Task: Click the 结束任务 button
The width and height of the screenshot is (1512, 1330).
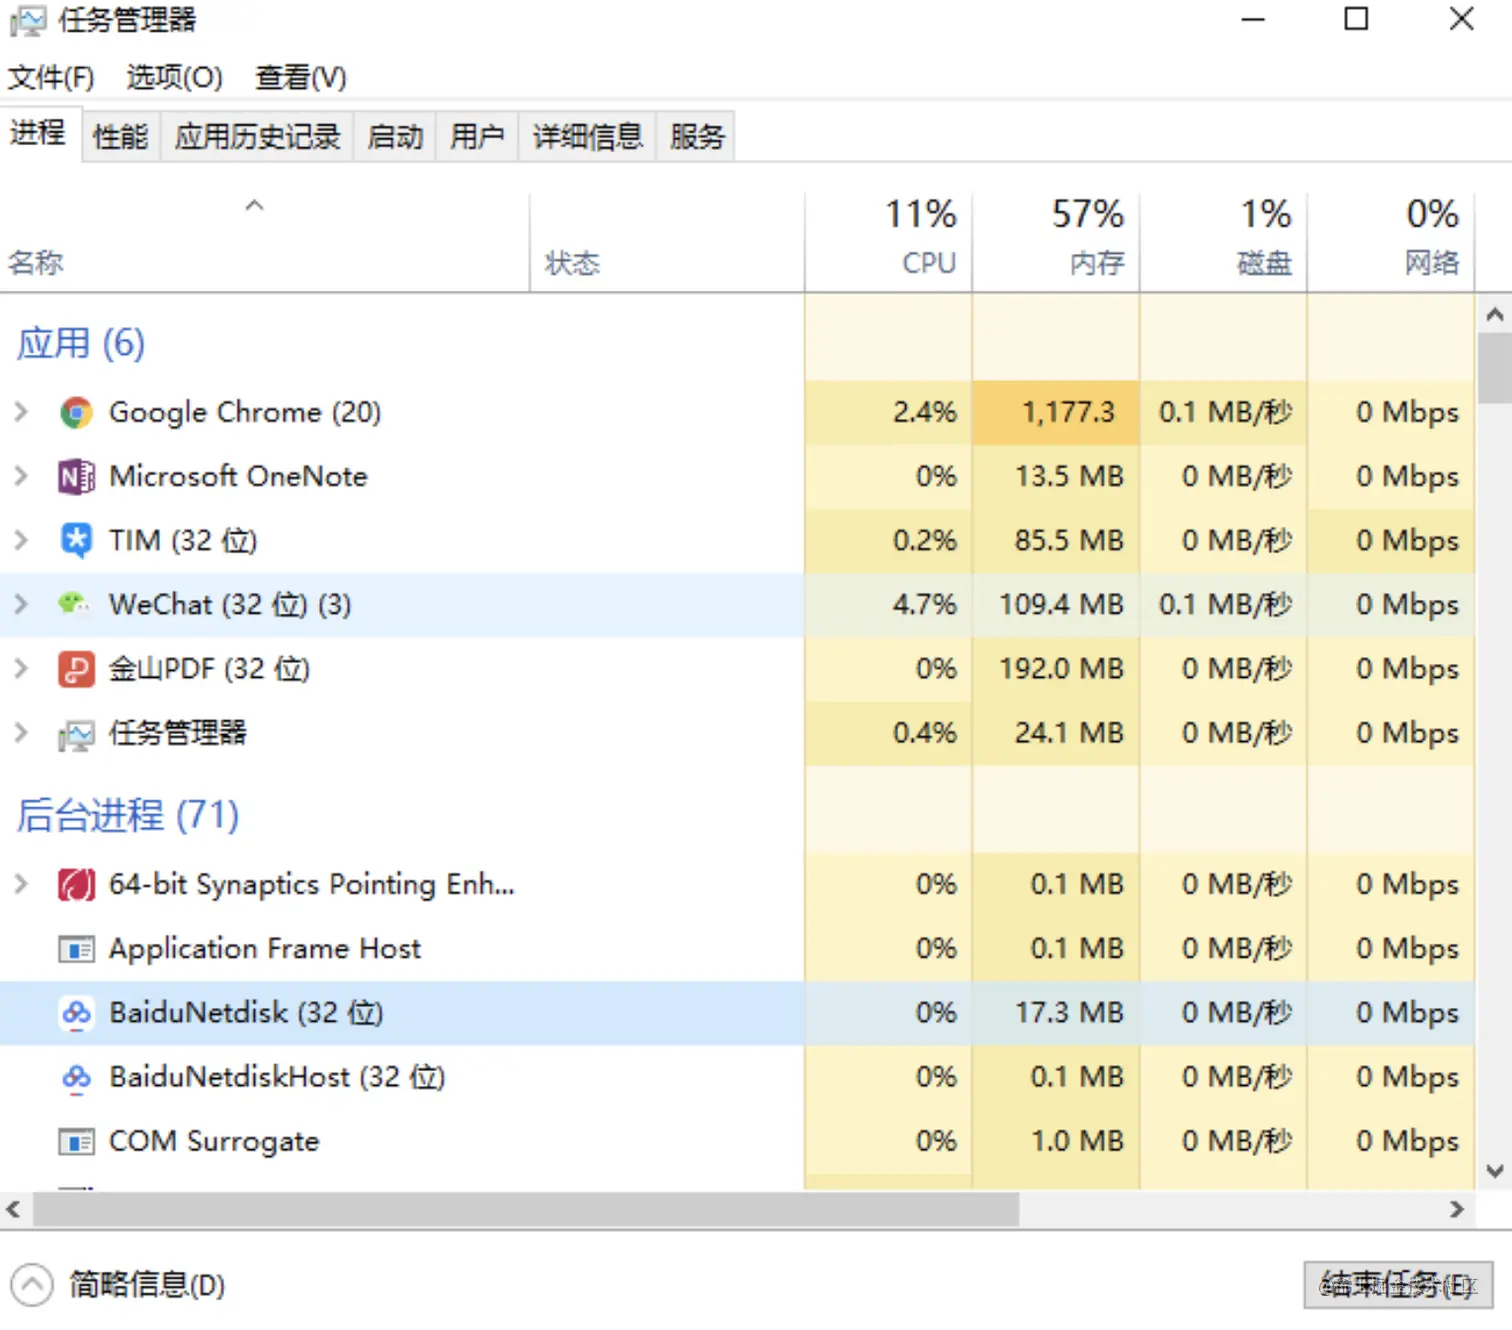Action: [1398, 1285]
